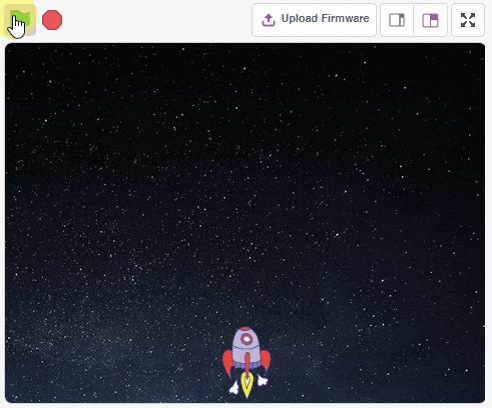This screenshot has height=408, width=492.
Task: Stop the project with the red octagon
Action: (x=52, y=20)
